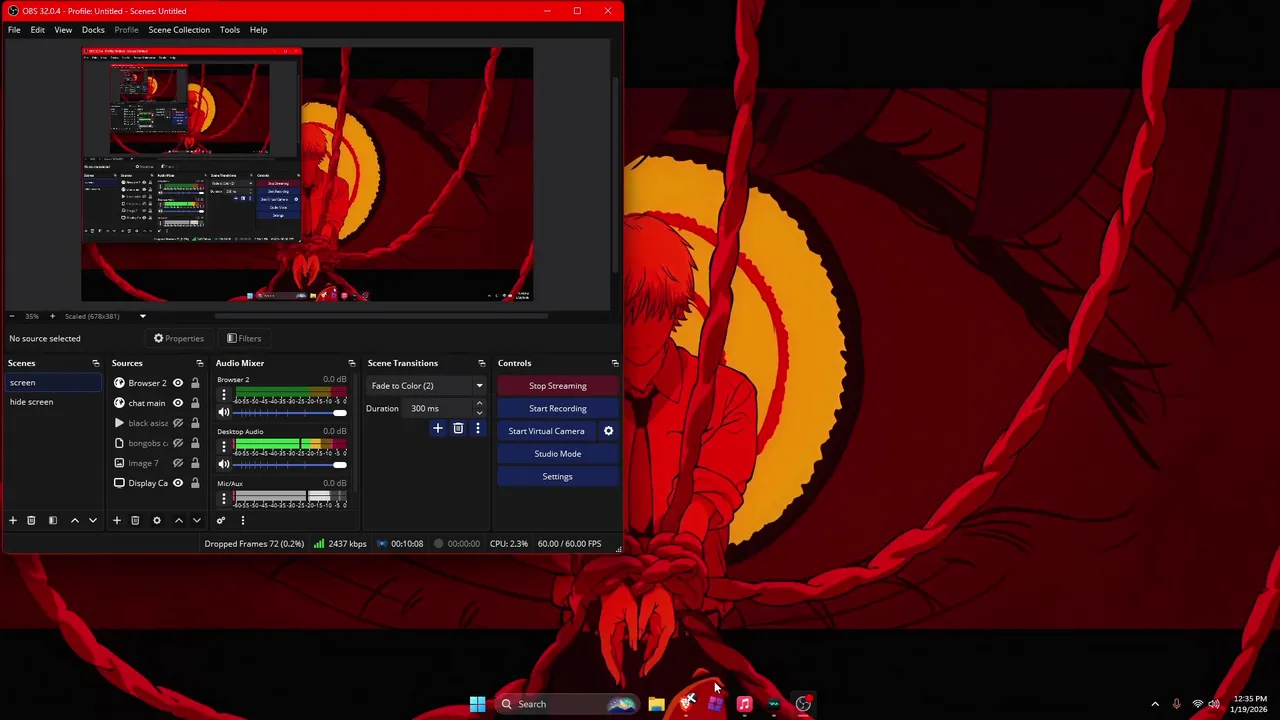Click the OBS Studio taskbar icon
Image resolution: width=1280 pixels, height=720 pixels.
803,704
